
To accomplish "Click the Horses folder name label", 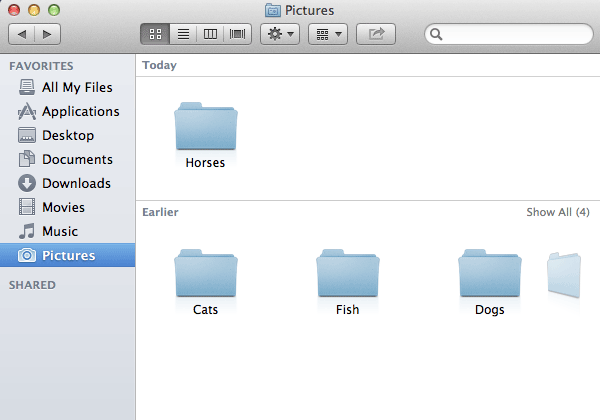I will 205,163.
